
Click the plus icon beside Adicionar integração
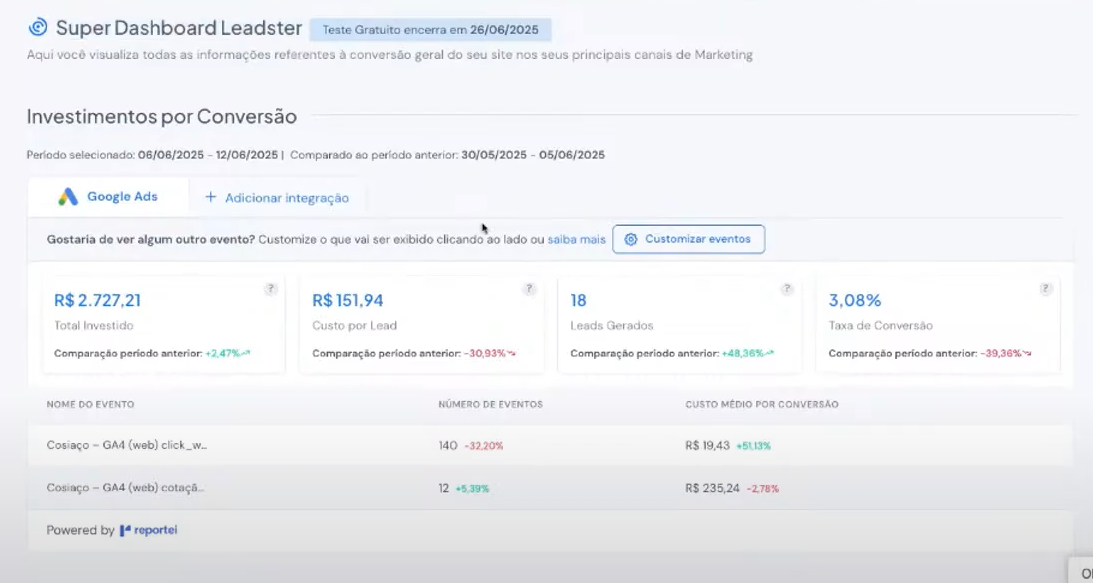(209, 196)
